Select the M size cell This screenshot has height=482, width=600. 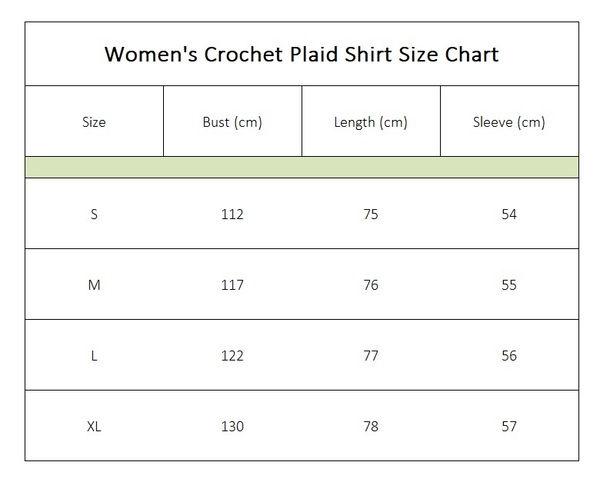[94, 285]
